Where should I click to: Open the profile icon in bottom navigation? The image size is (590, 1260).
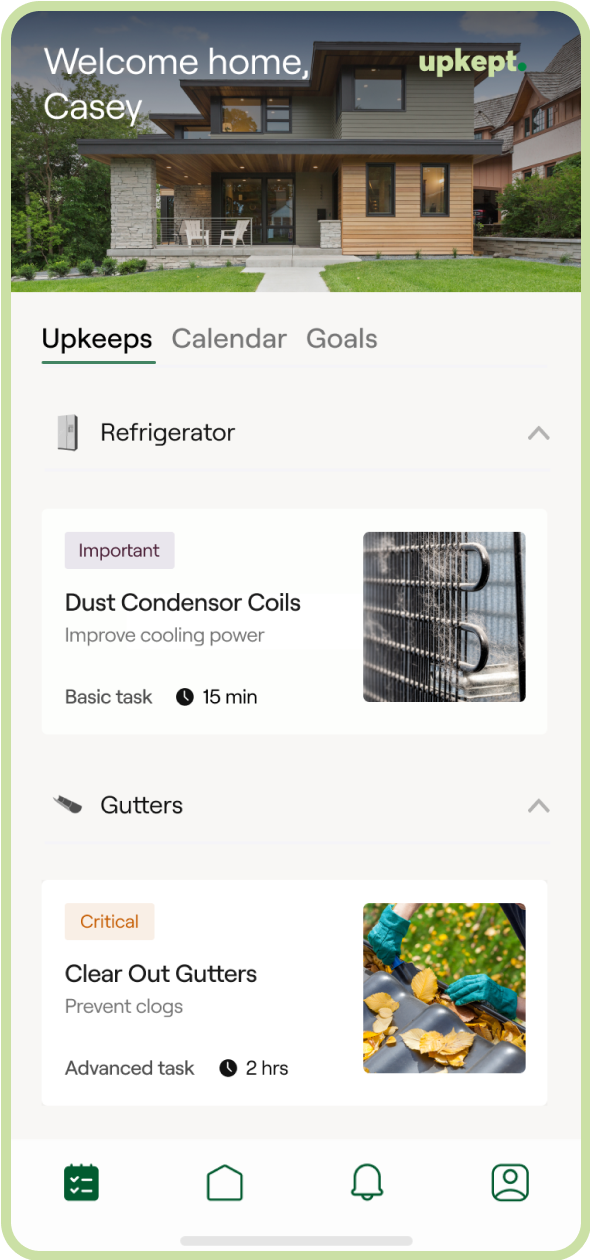[x=510, y=1183]
